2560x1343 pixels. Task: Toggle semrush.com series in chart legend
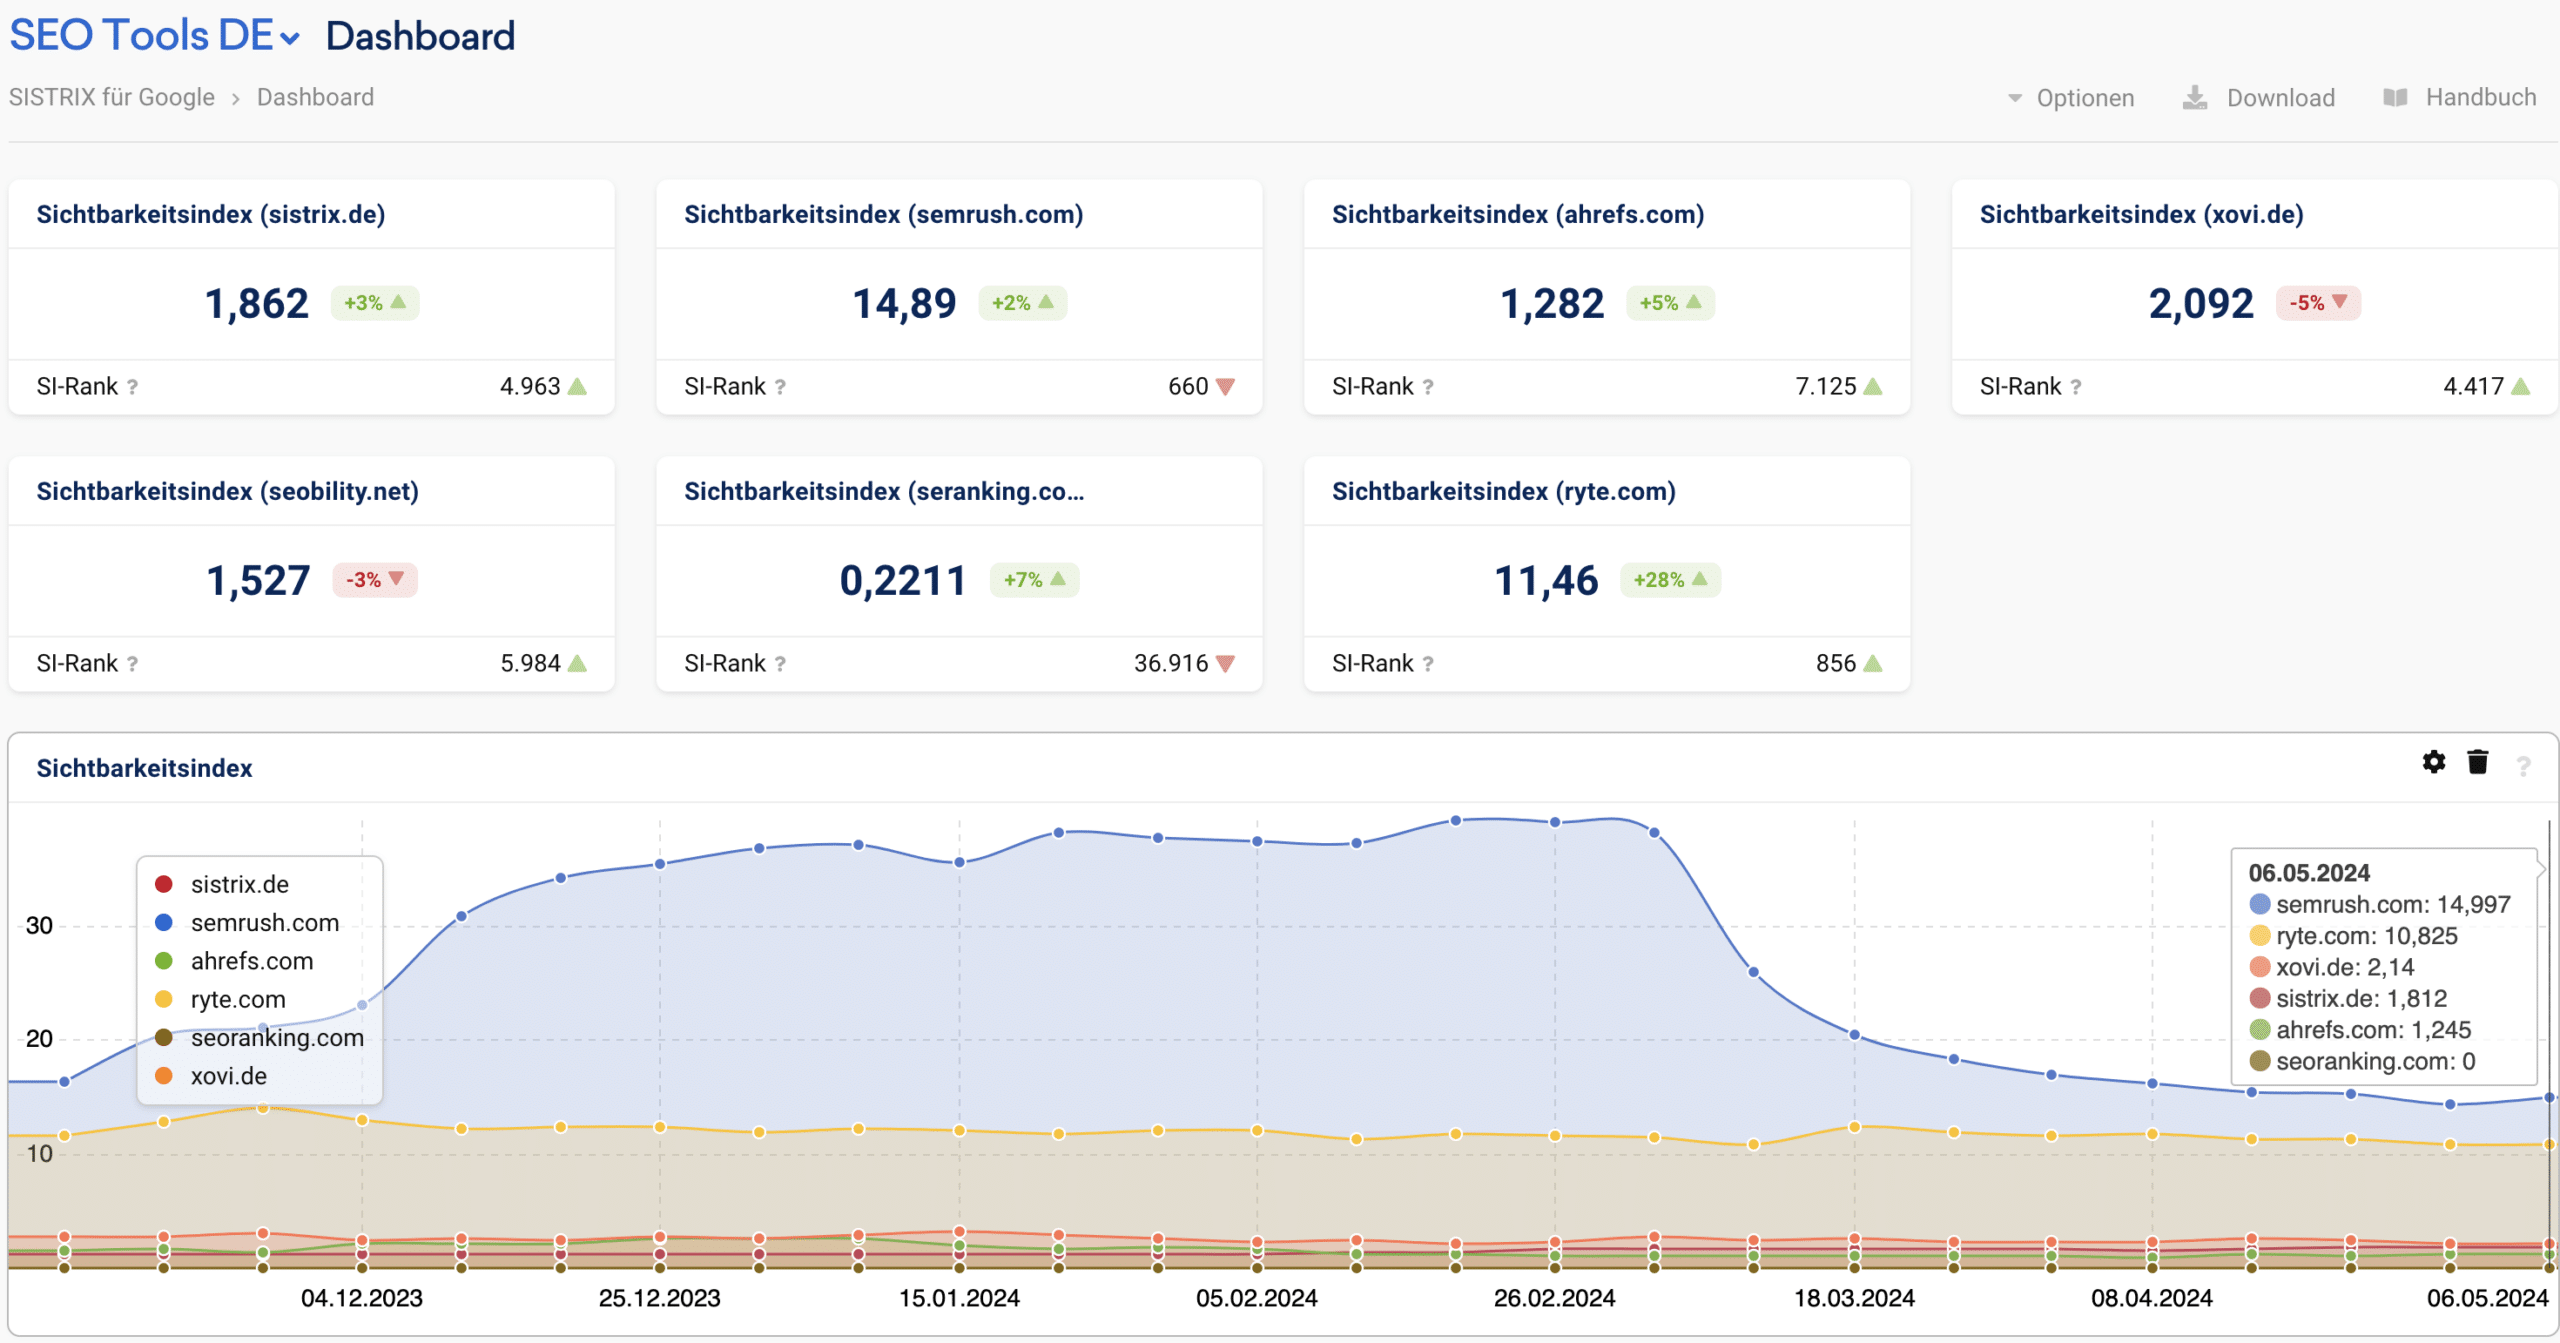pyautogui.click(x=247, y=923)
